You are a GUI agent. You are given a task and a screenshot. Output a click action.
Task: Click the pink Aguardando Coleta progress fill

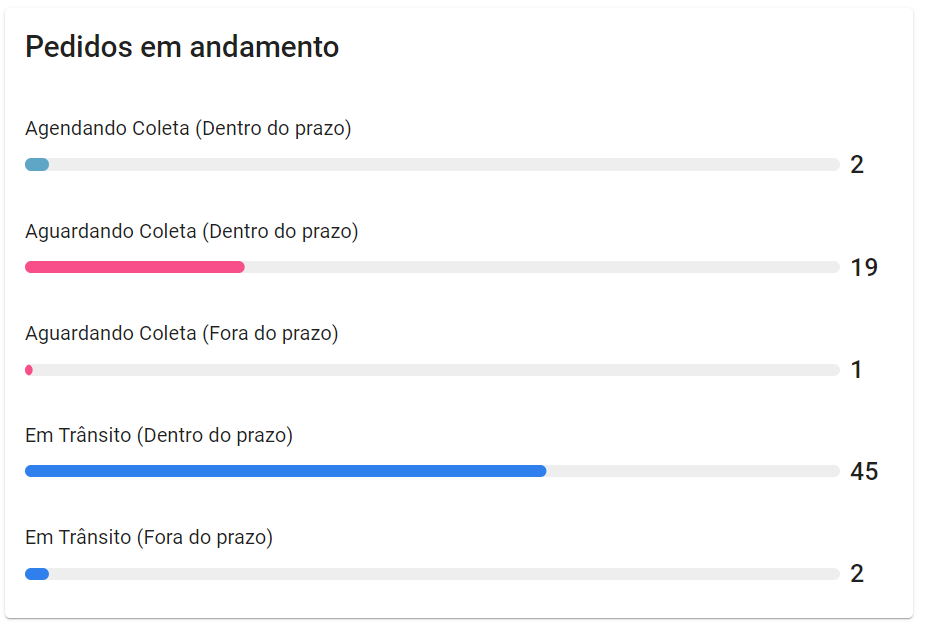point(135,267)
